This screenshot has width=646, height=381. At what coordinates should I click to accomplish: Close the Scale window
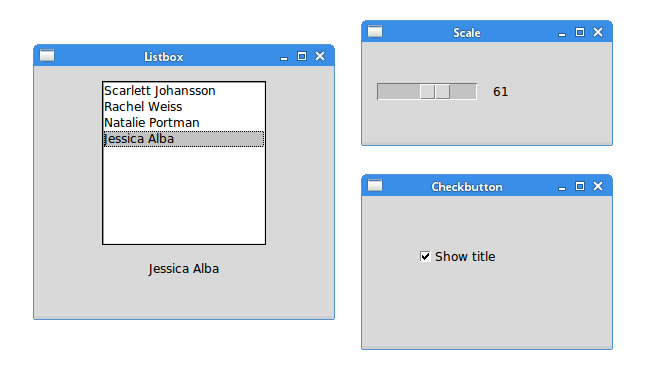click(598, 32)
